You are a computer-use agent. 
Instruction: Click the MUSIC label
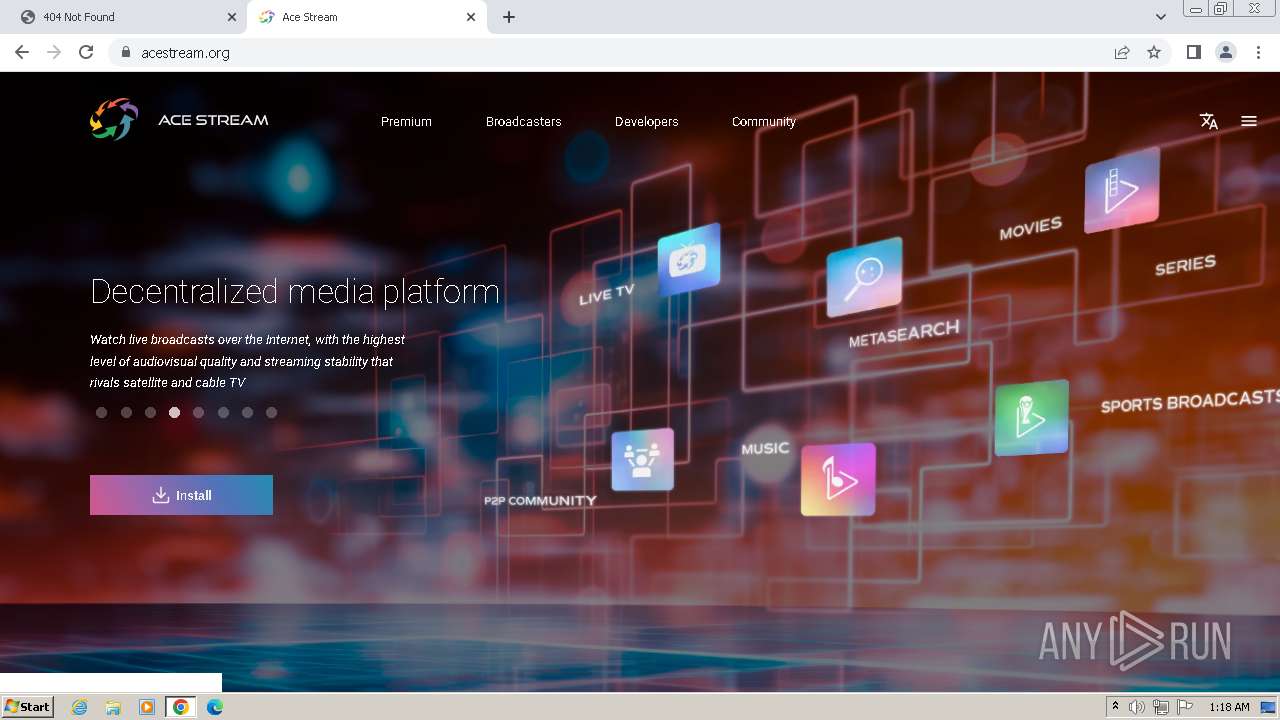pos(765,448)
